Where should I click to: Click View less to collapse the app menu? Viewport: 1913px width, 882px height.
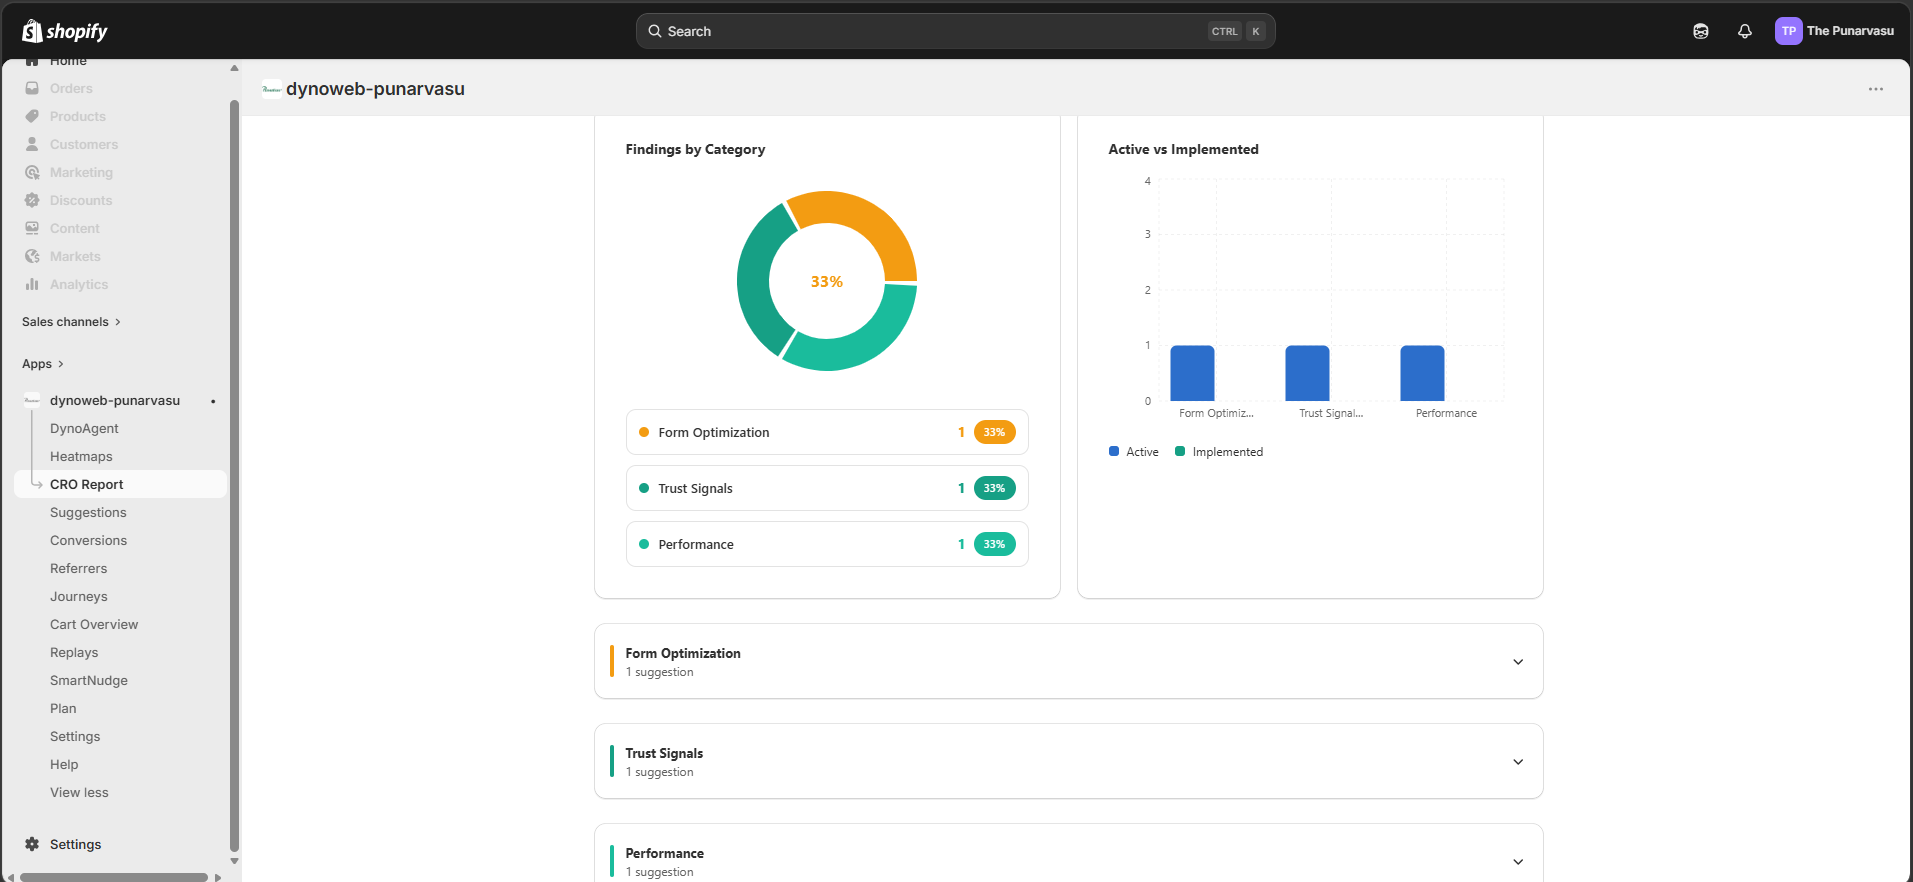(x=79, y=792)
